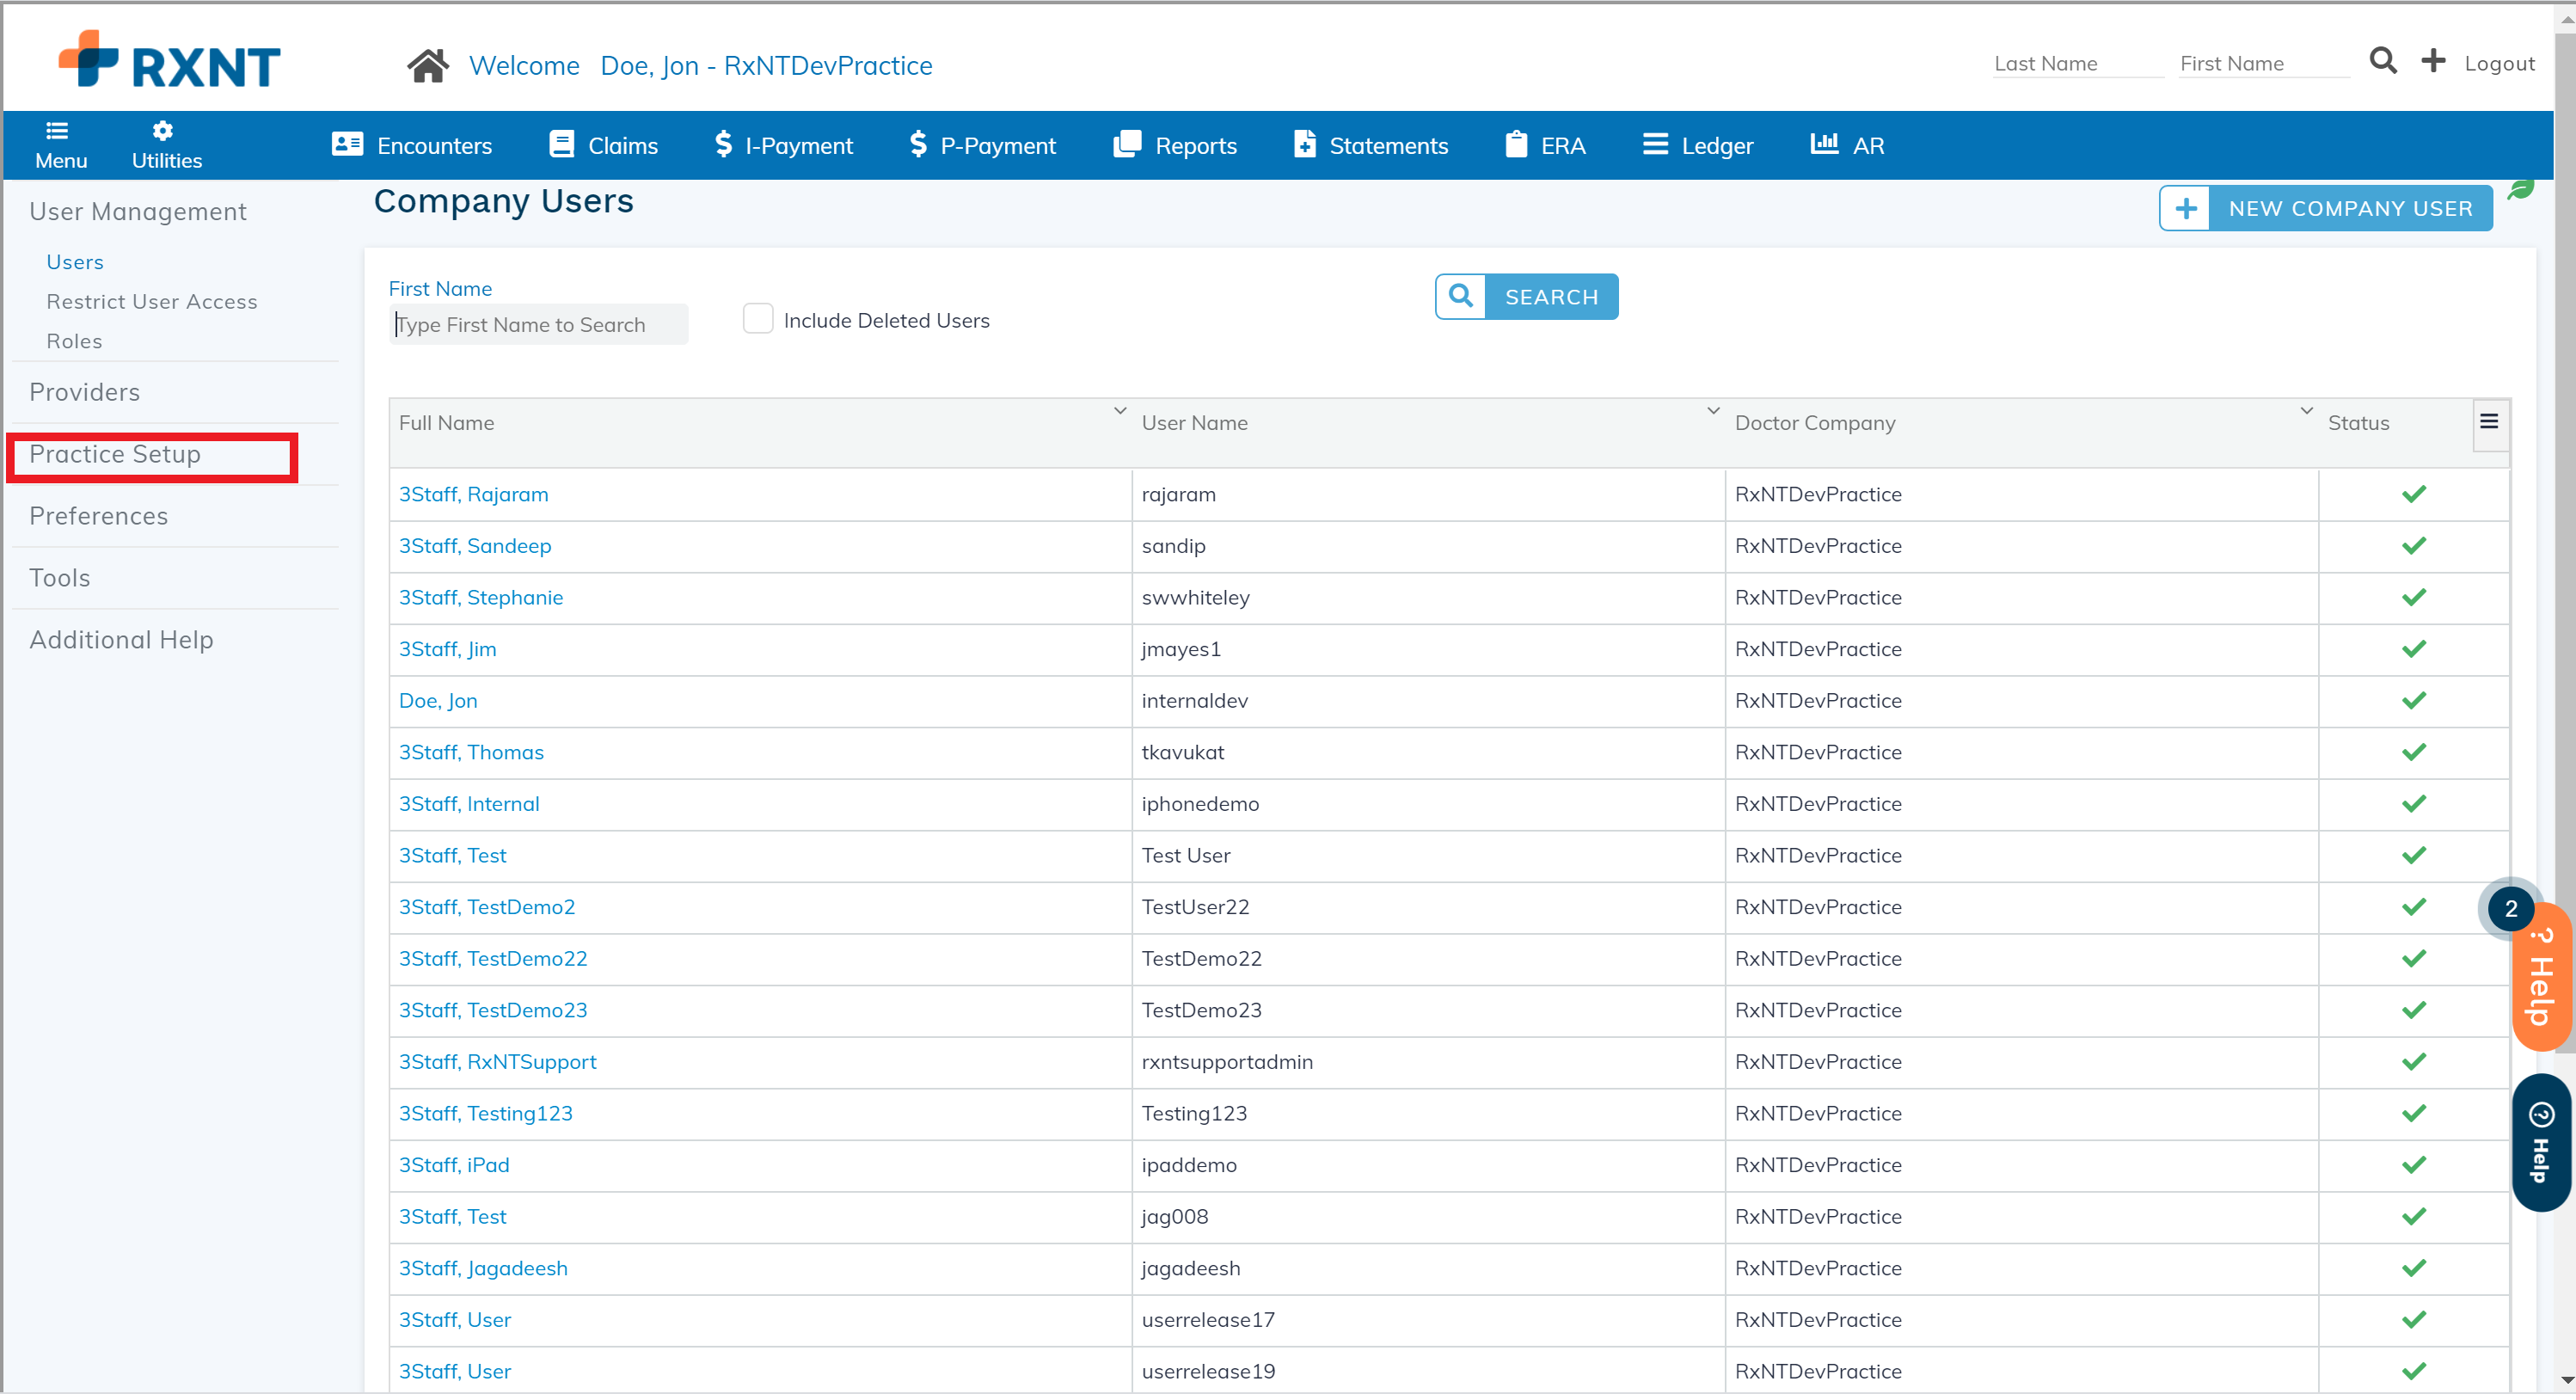Viewport: 2576px width, 1400px height.
Task: Open the Reports menu
Action: click(x=1175, y=145)
